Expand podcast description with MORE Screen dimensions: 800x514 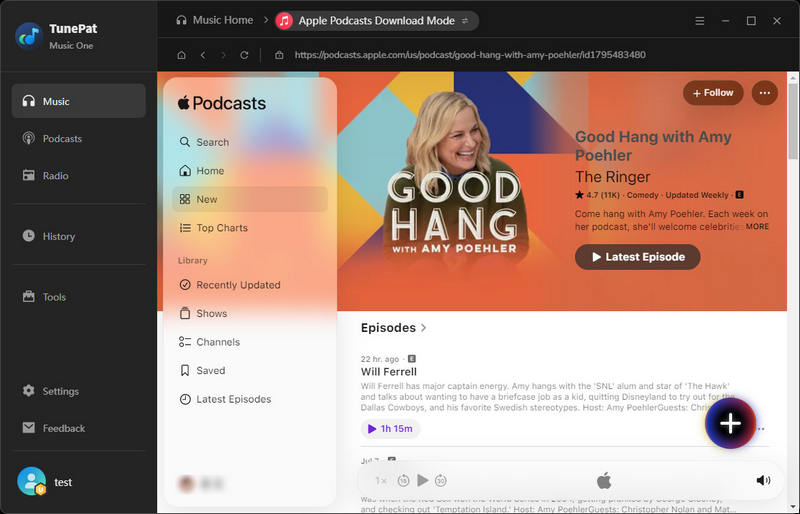click(757, 227)
